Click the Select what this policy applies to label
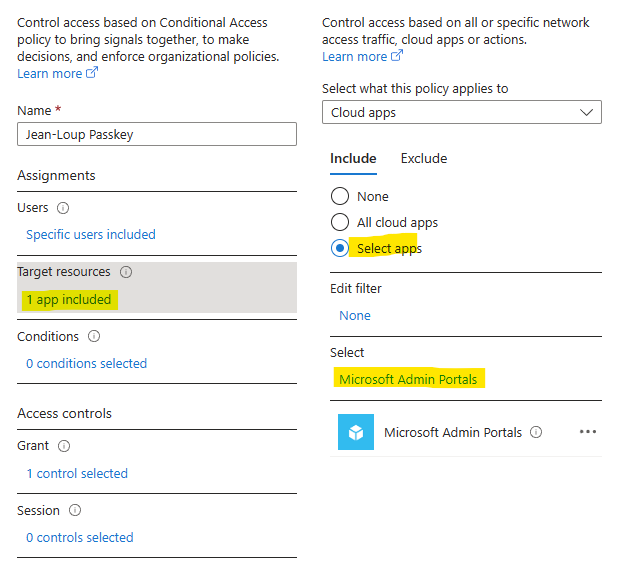Screen dimensions: 639x571 [x=415, y=88]
